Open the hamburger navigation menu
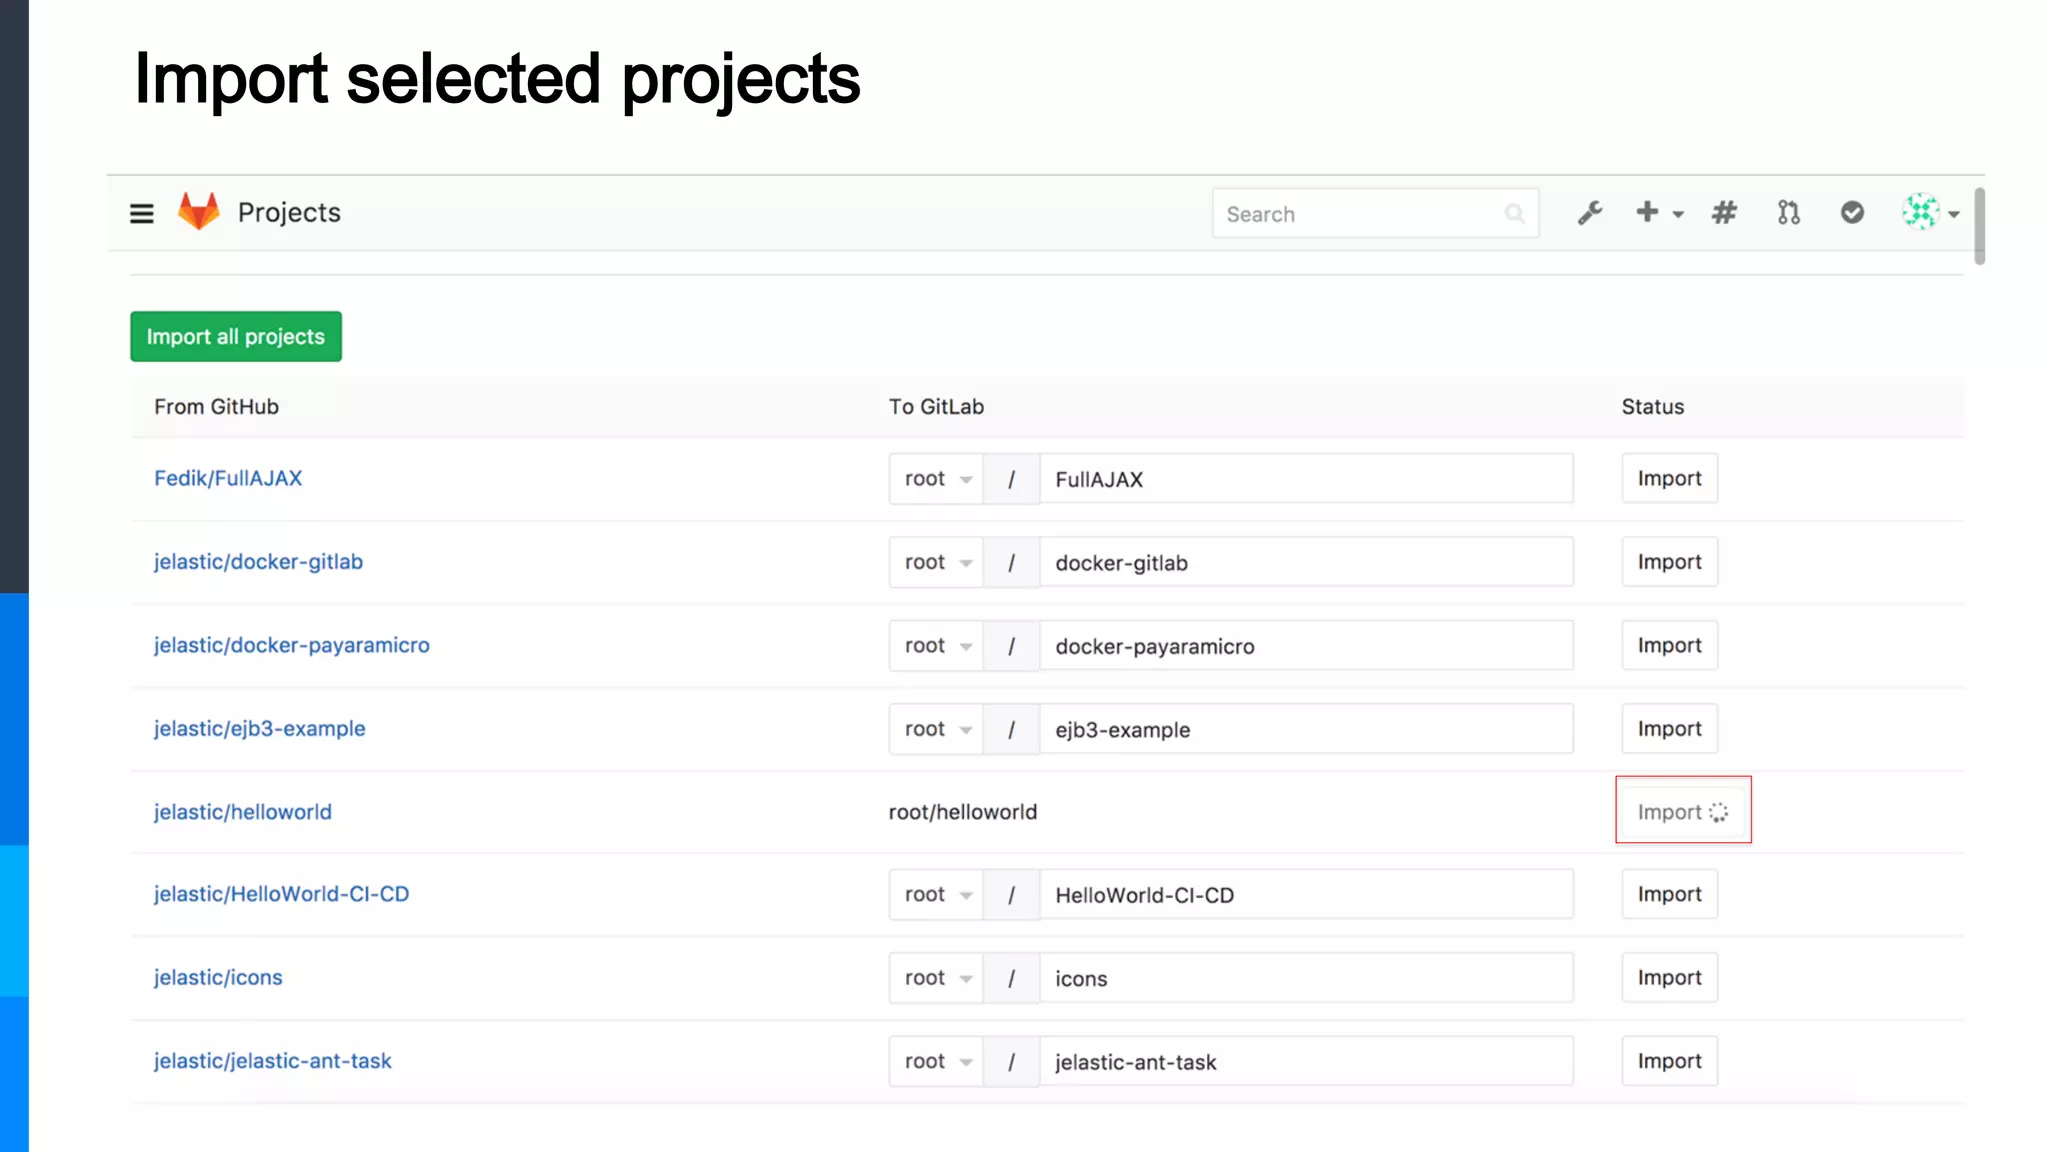Screen dimensions: 2048x1152 pos(141,213)
